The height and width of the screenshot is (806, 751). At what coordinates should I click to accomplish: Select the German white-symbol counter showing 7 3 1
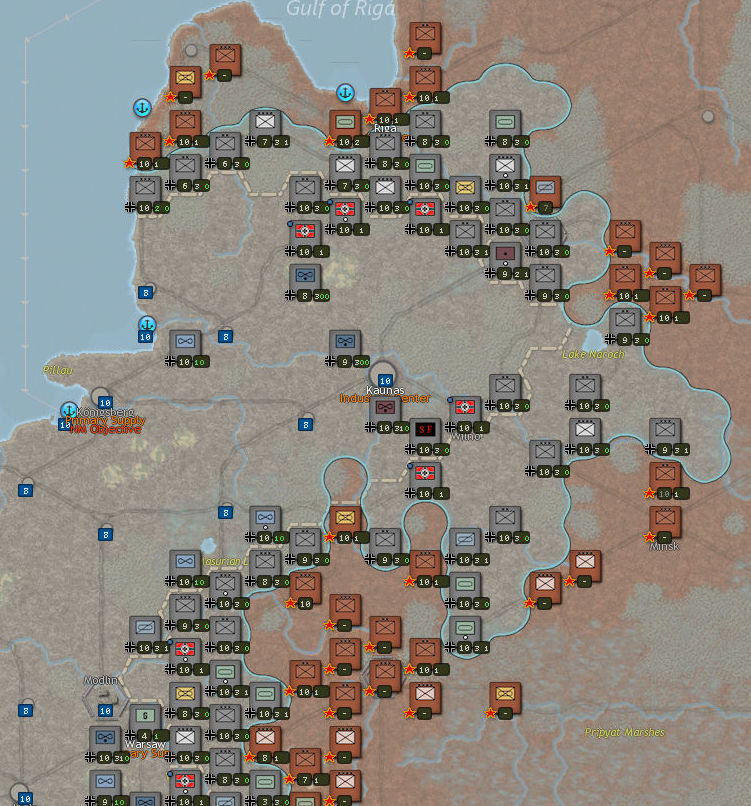click(265, 121)
